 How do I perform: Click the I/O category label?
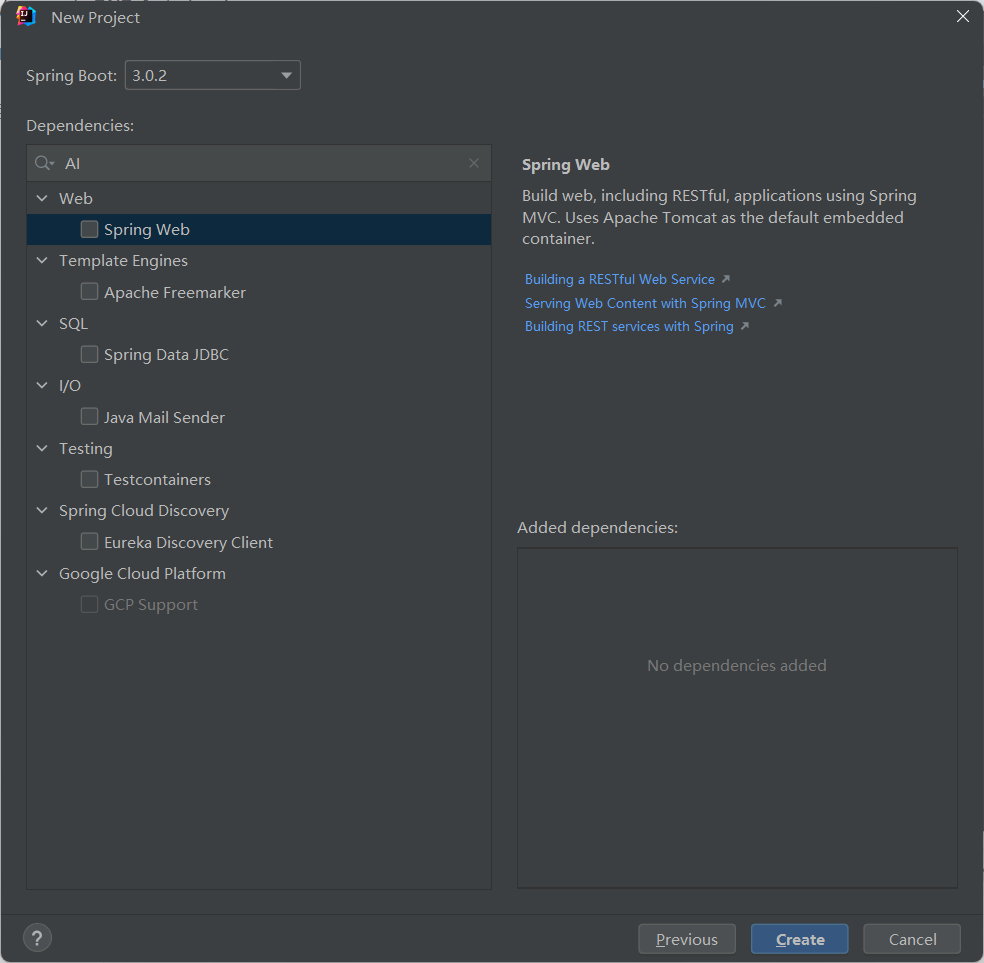tap(70, 386)
